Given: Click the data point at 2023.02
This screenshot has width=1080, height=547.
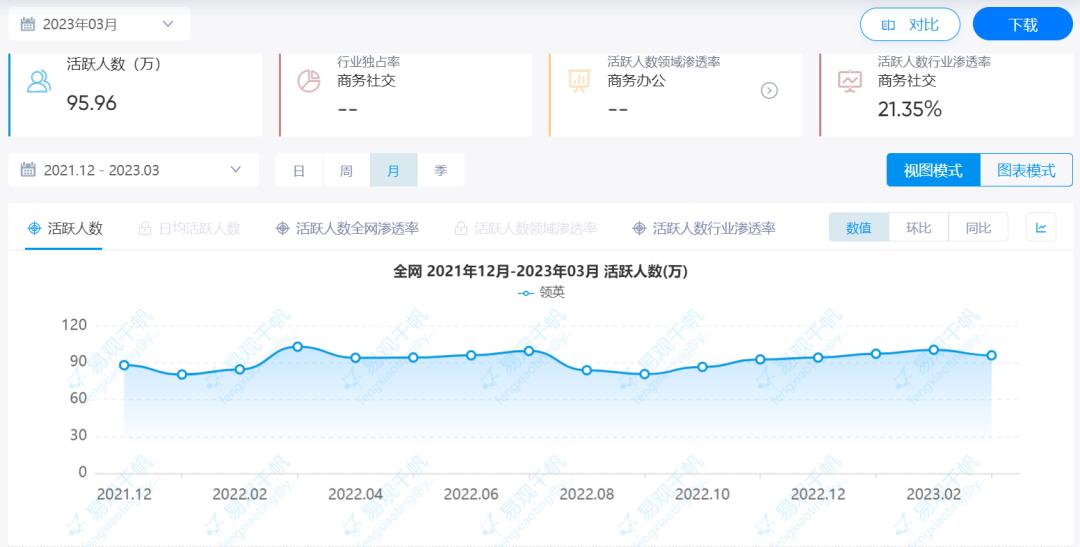Looking at the screenshot, I should 934,350.
